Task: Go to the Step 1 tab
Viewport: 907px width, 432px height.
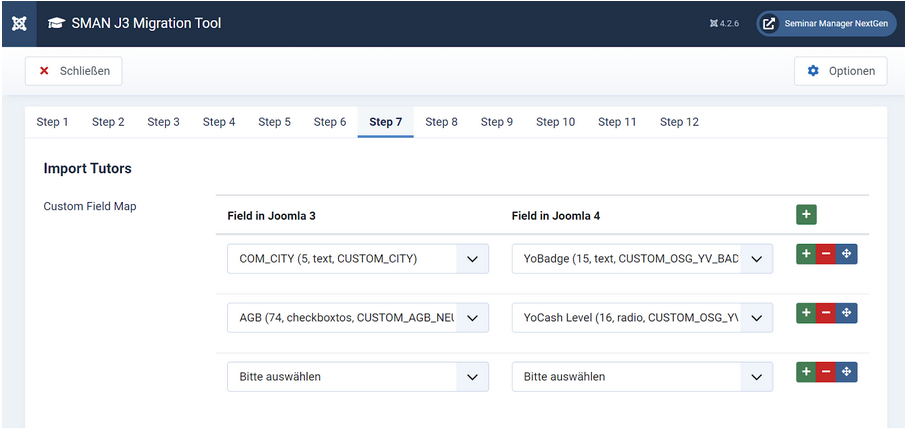Action: coord(53,122)
